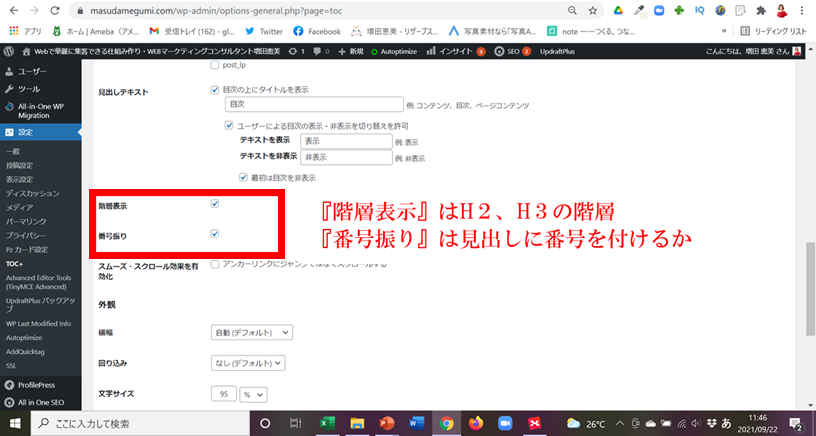Click the bookmark star in address bar

[x=592, y=10]
